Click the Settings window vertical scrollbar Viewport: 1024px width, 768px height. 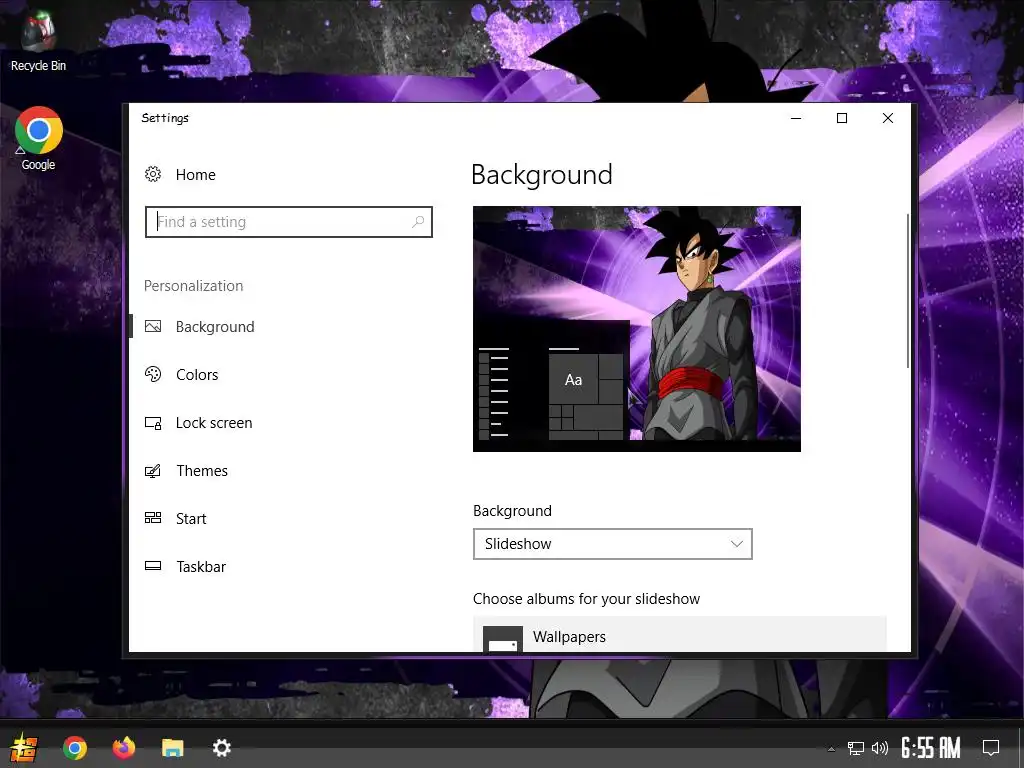908,291
